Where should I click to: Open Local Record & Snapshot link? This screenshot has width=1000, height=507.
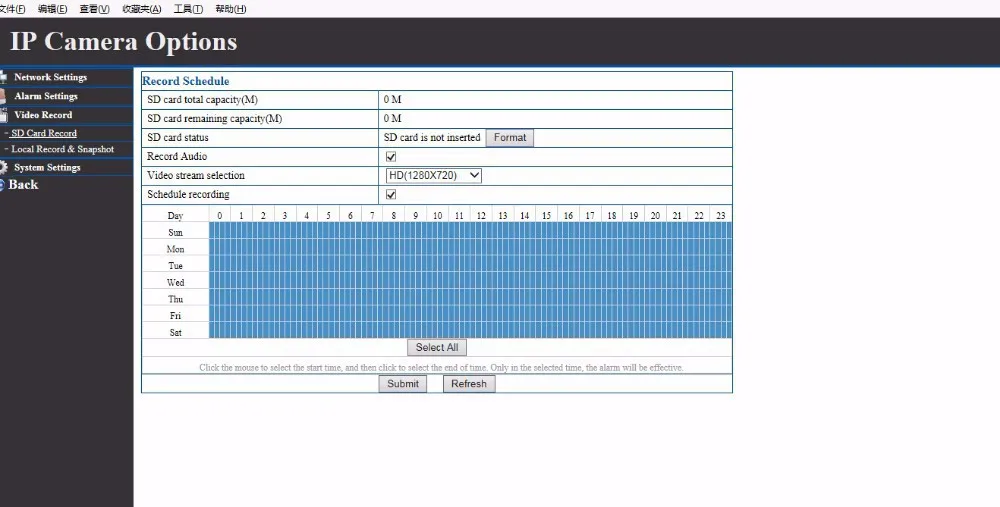tap(62, 149)
